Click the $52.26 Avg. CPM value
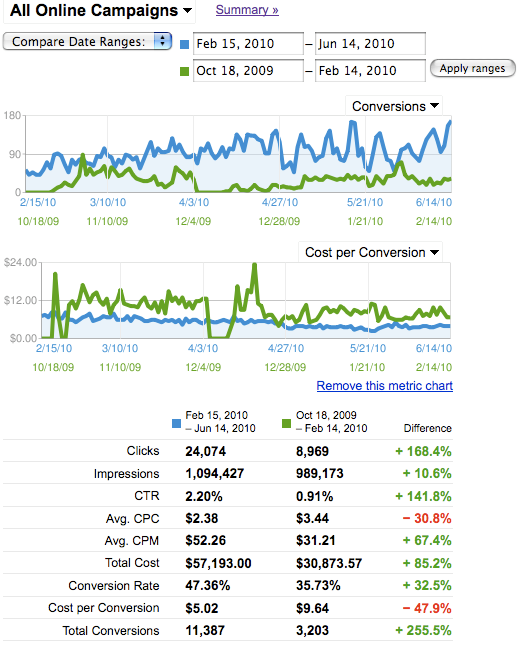The width and height of the screenshot is (518, 650). 206,541
